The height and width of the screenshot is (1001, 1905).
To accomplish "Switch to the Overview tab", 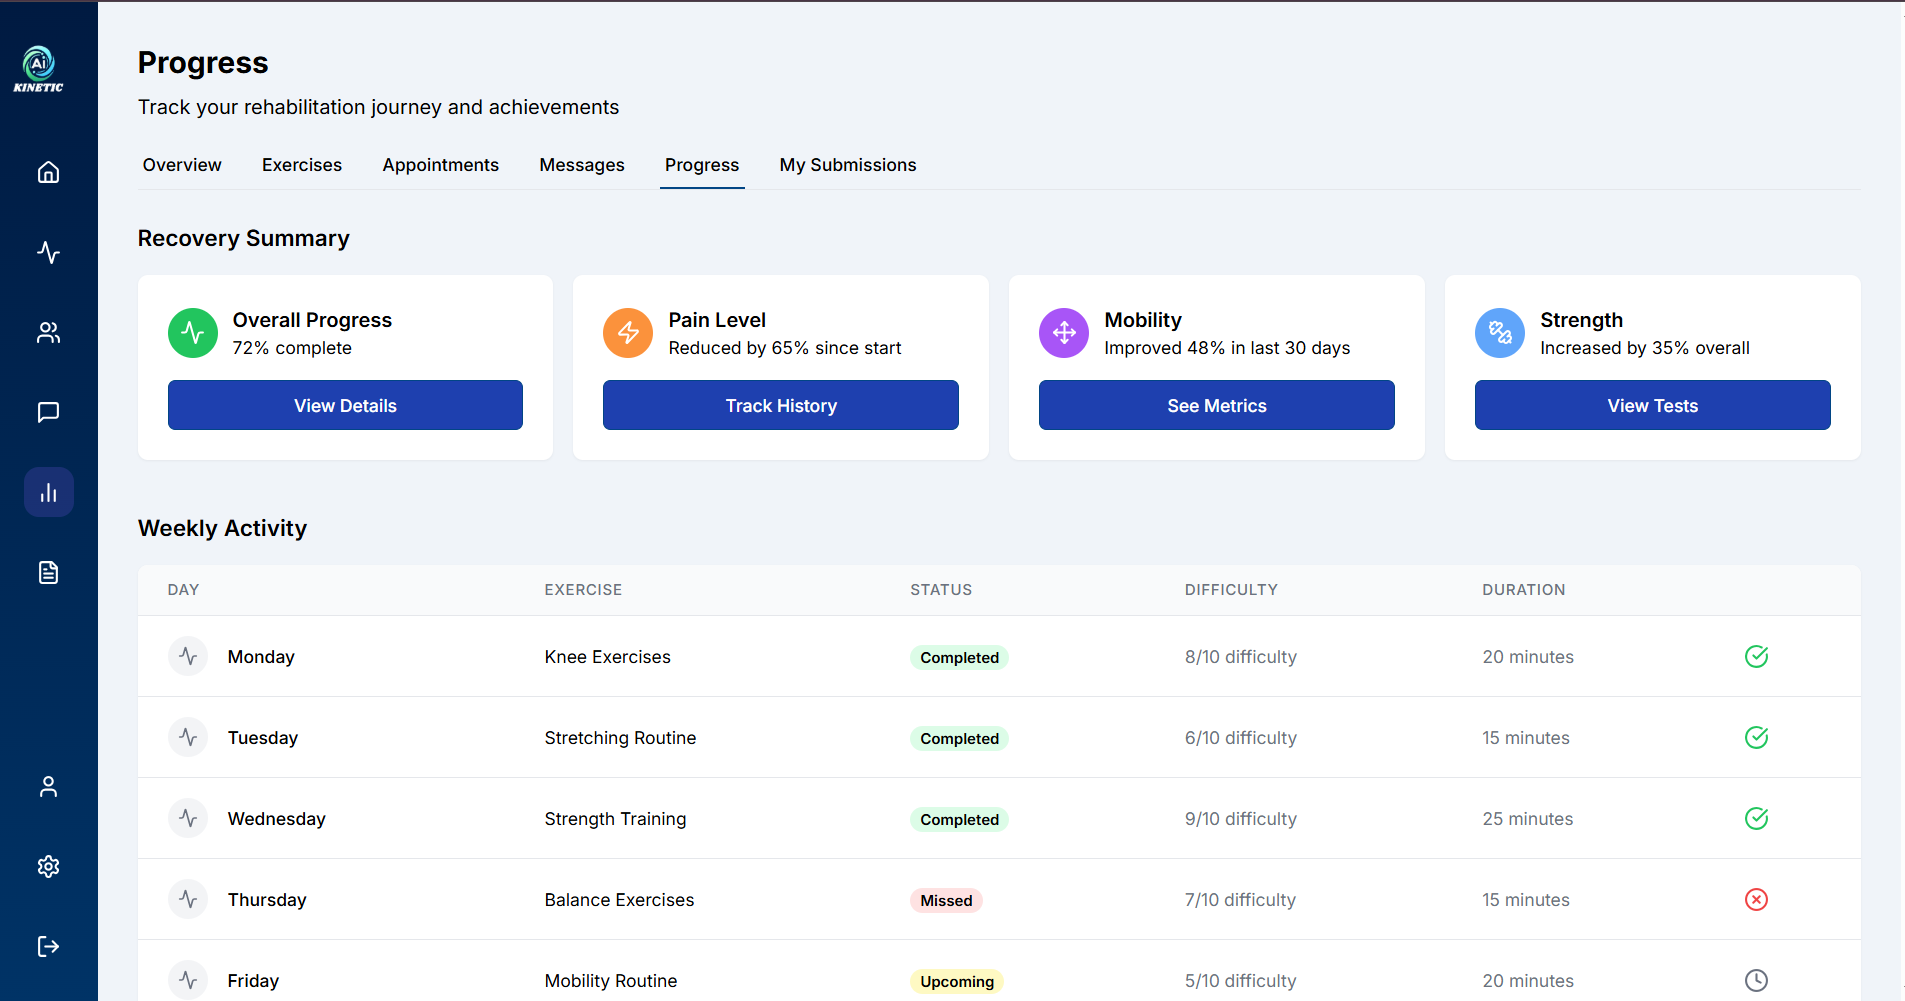I will pos(182,165).
